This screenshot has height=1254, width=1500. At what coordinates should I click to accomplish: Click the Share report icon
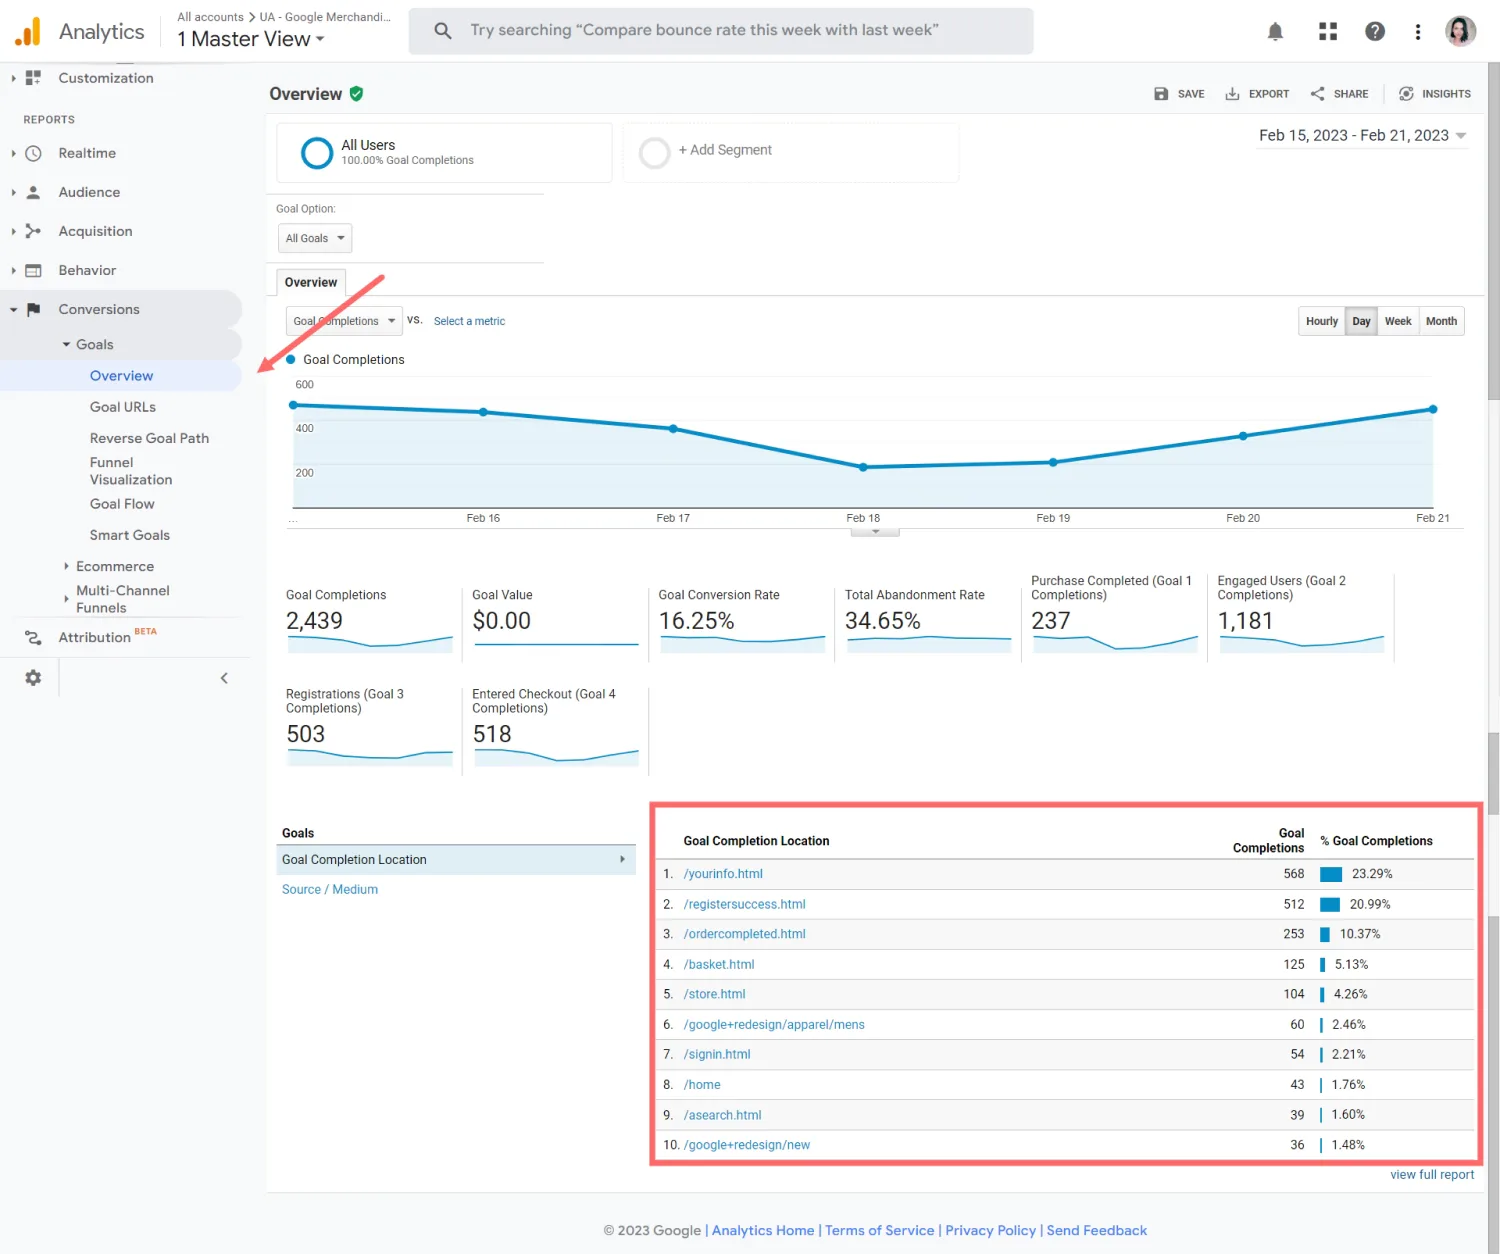pyautogui.click(x=1318, y=94)
